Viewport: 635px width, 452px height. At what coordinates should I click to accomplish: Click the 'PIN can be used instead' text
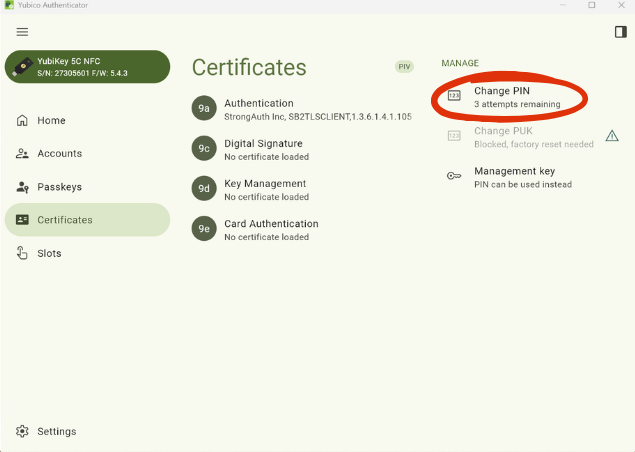523,184
